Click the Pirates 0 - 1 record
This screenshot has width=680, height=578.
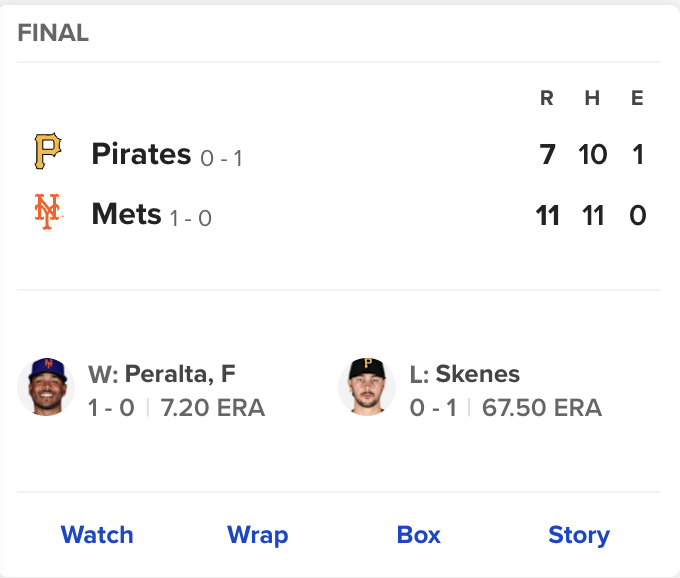(x=221, y=158)
